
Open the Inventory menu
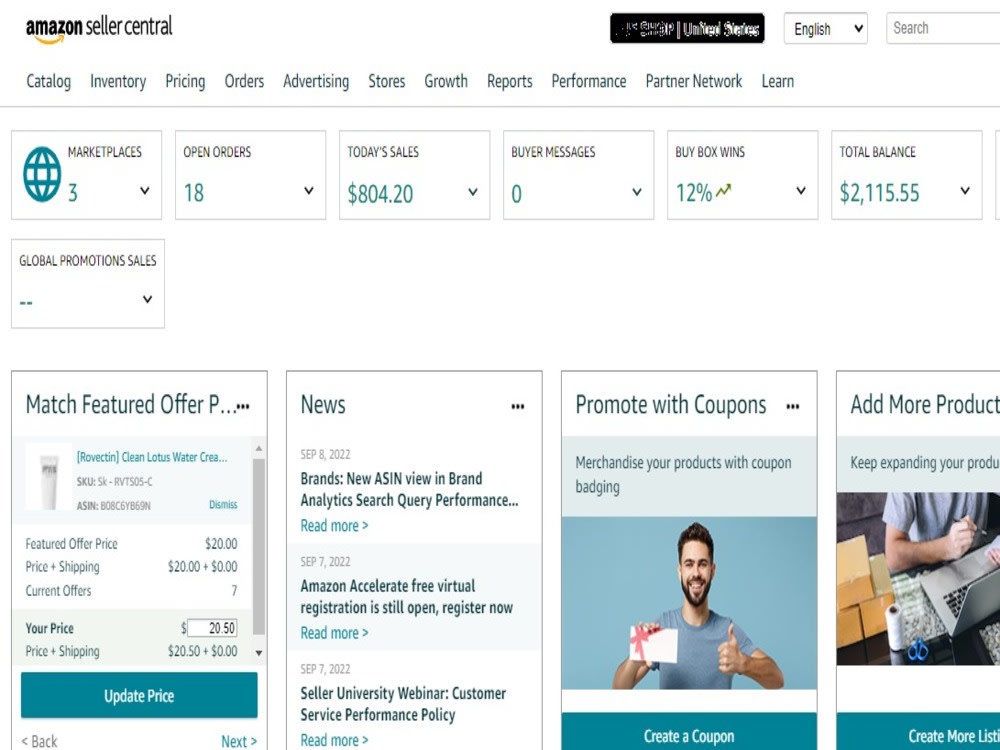118,82
